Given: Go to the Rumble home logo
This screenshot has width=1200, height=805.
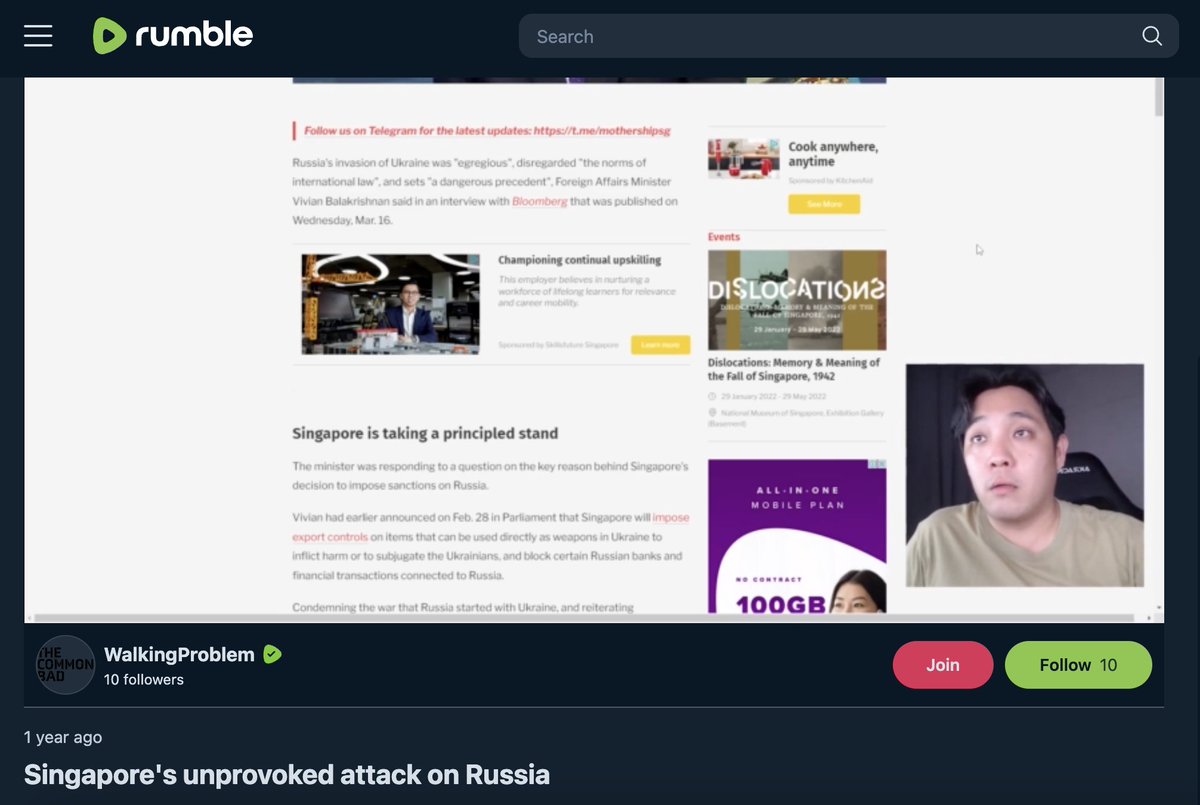Looking at the screenshot, I should 173,36.
